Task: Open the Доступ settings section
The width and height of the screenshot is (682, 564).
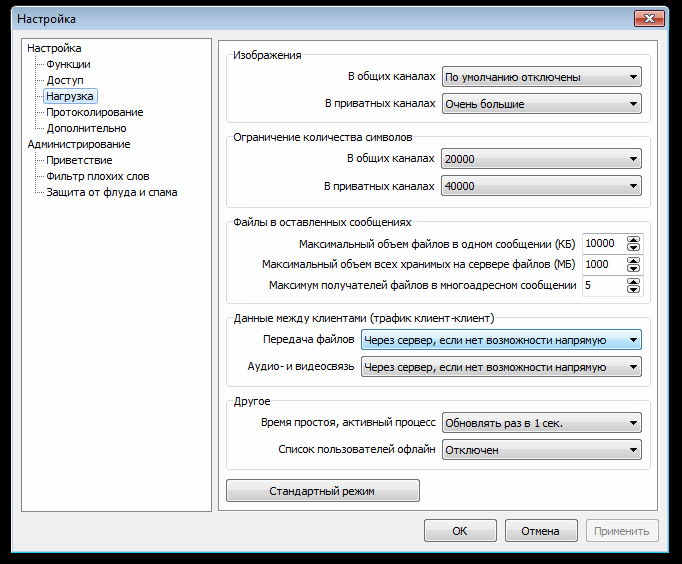Action: click(65, 80)
